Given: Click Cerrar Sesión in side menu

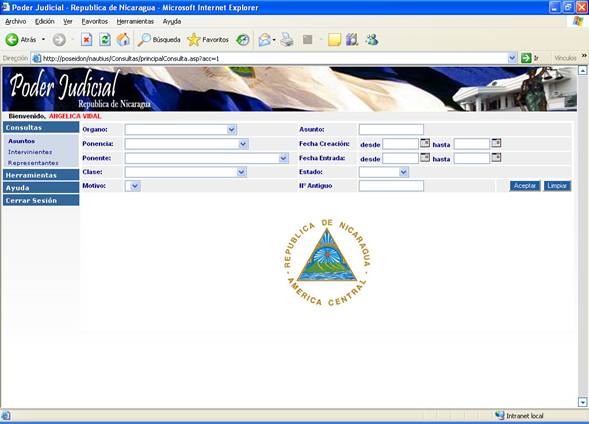Looking at the screenshot, I should click(41, 201).
